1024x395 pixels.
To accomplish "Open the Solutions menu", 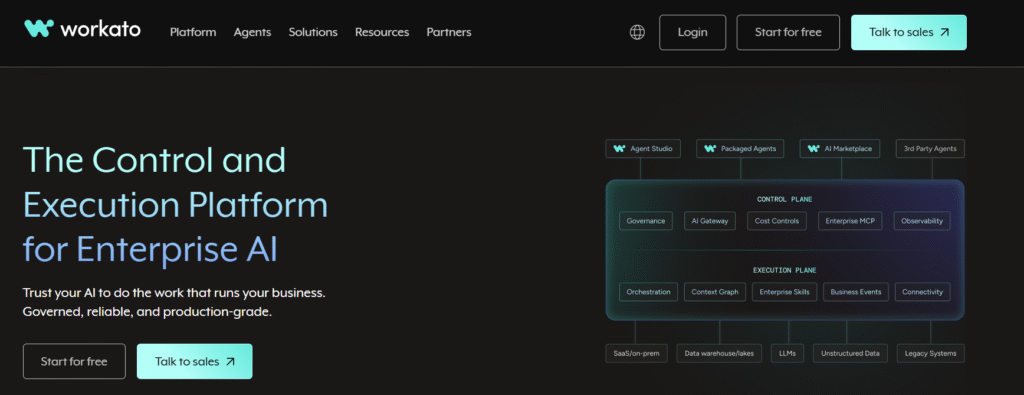I will pos(313,32).
